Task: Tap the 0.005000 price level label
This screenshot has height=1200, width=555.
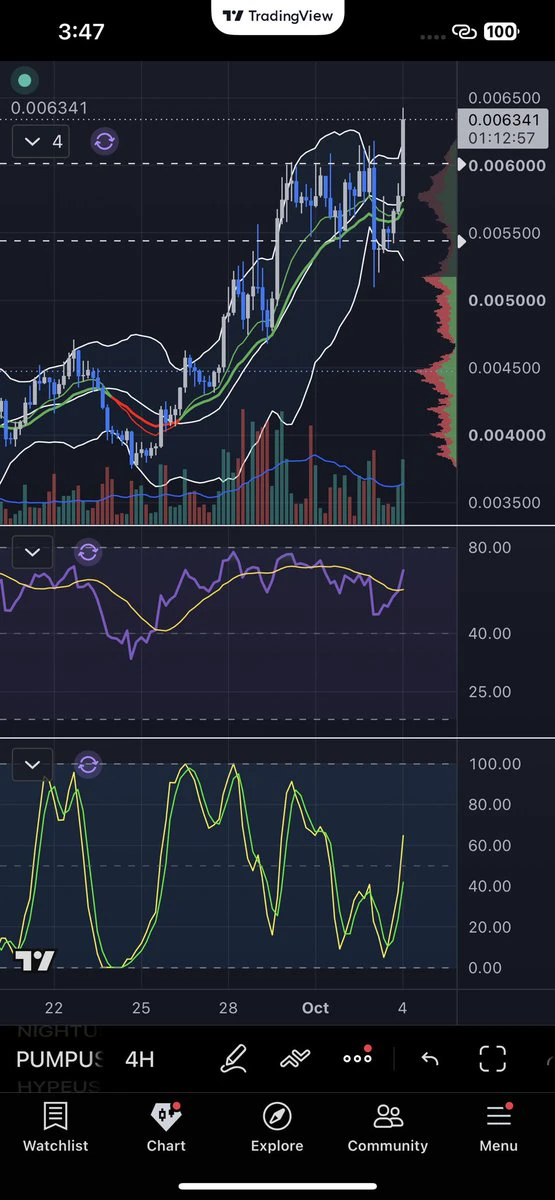Action: pyautogui.click(x=507, y=300)
